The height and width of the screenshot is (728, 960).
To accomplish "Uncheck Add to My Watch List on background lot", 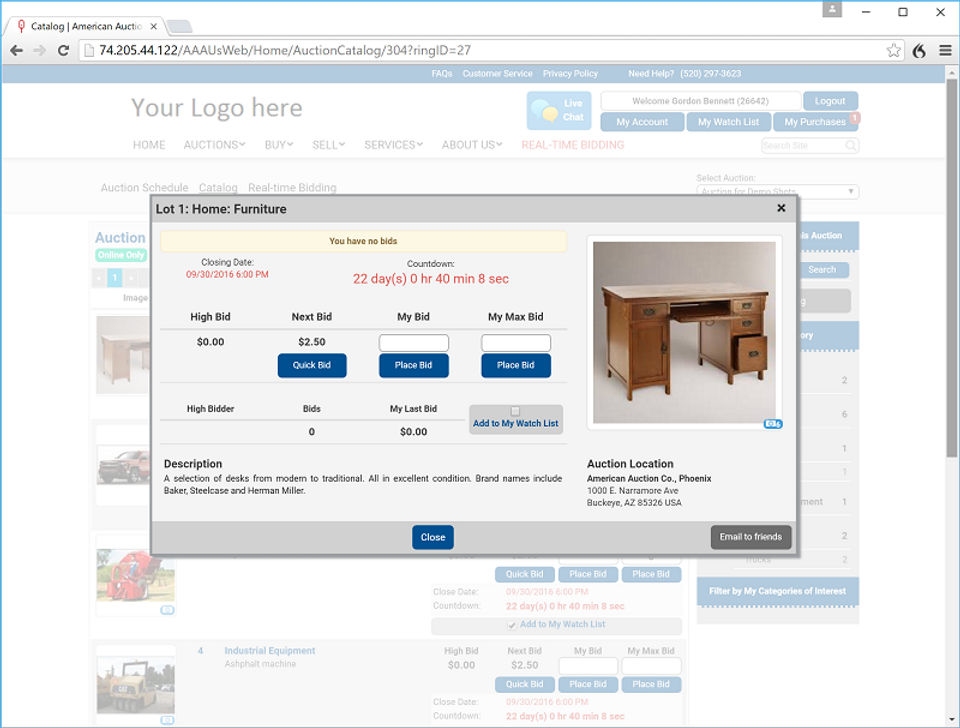I will [512, 625].
